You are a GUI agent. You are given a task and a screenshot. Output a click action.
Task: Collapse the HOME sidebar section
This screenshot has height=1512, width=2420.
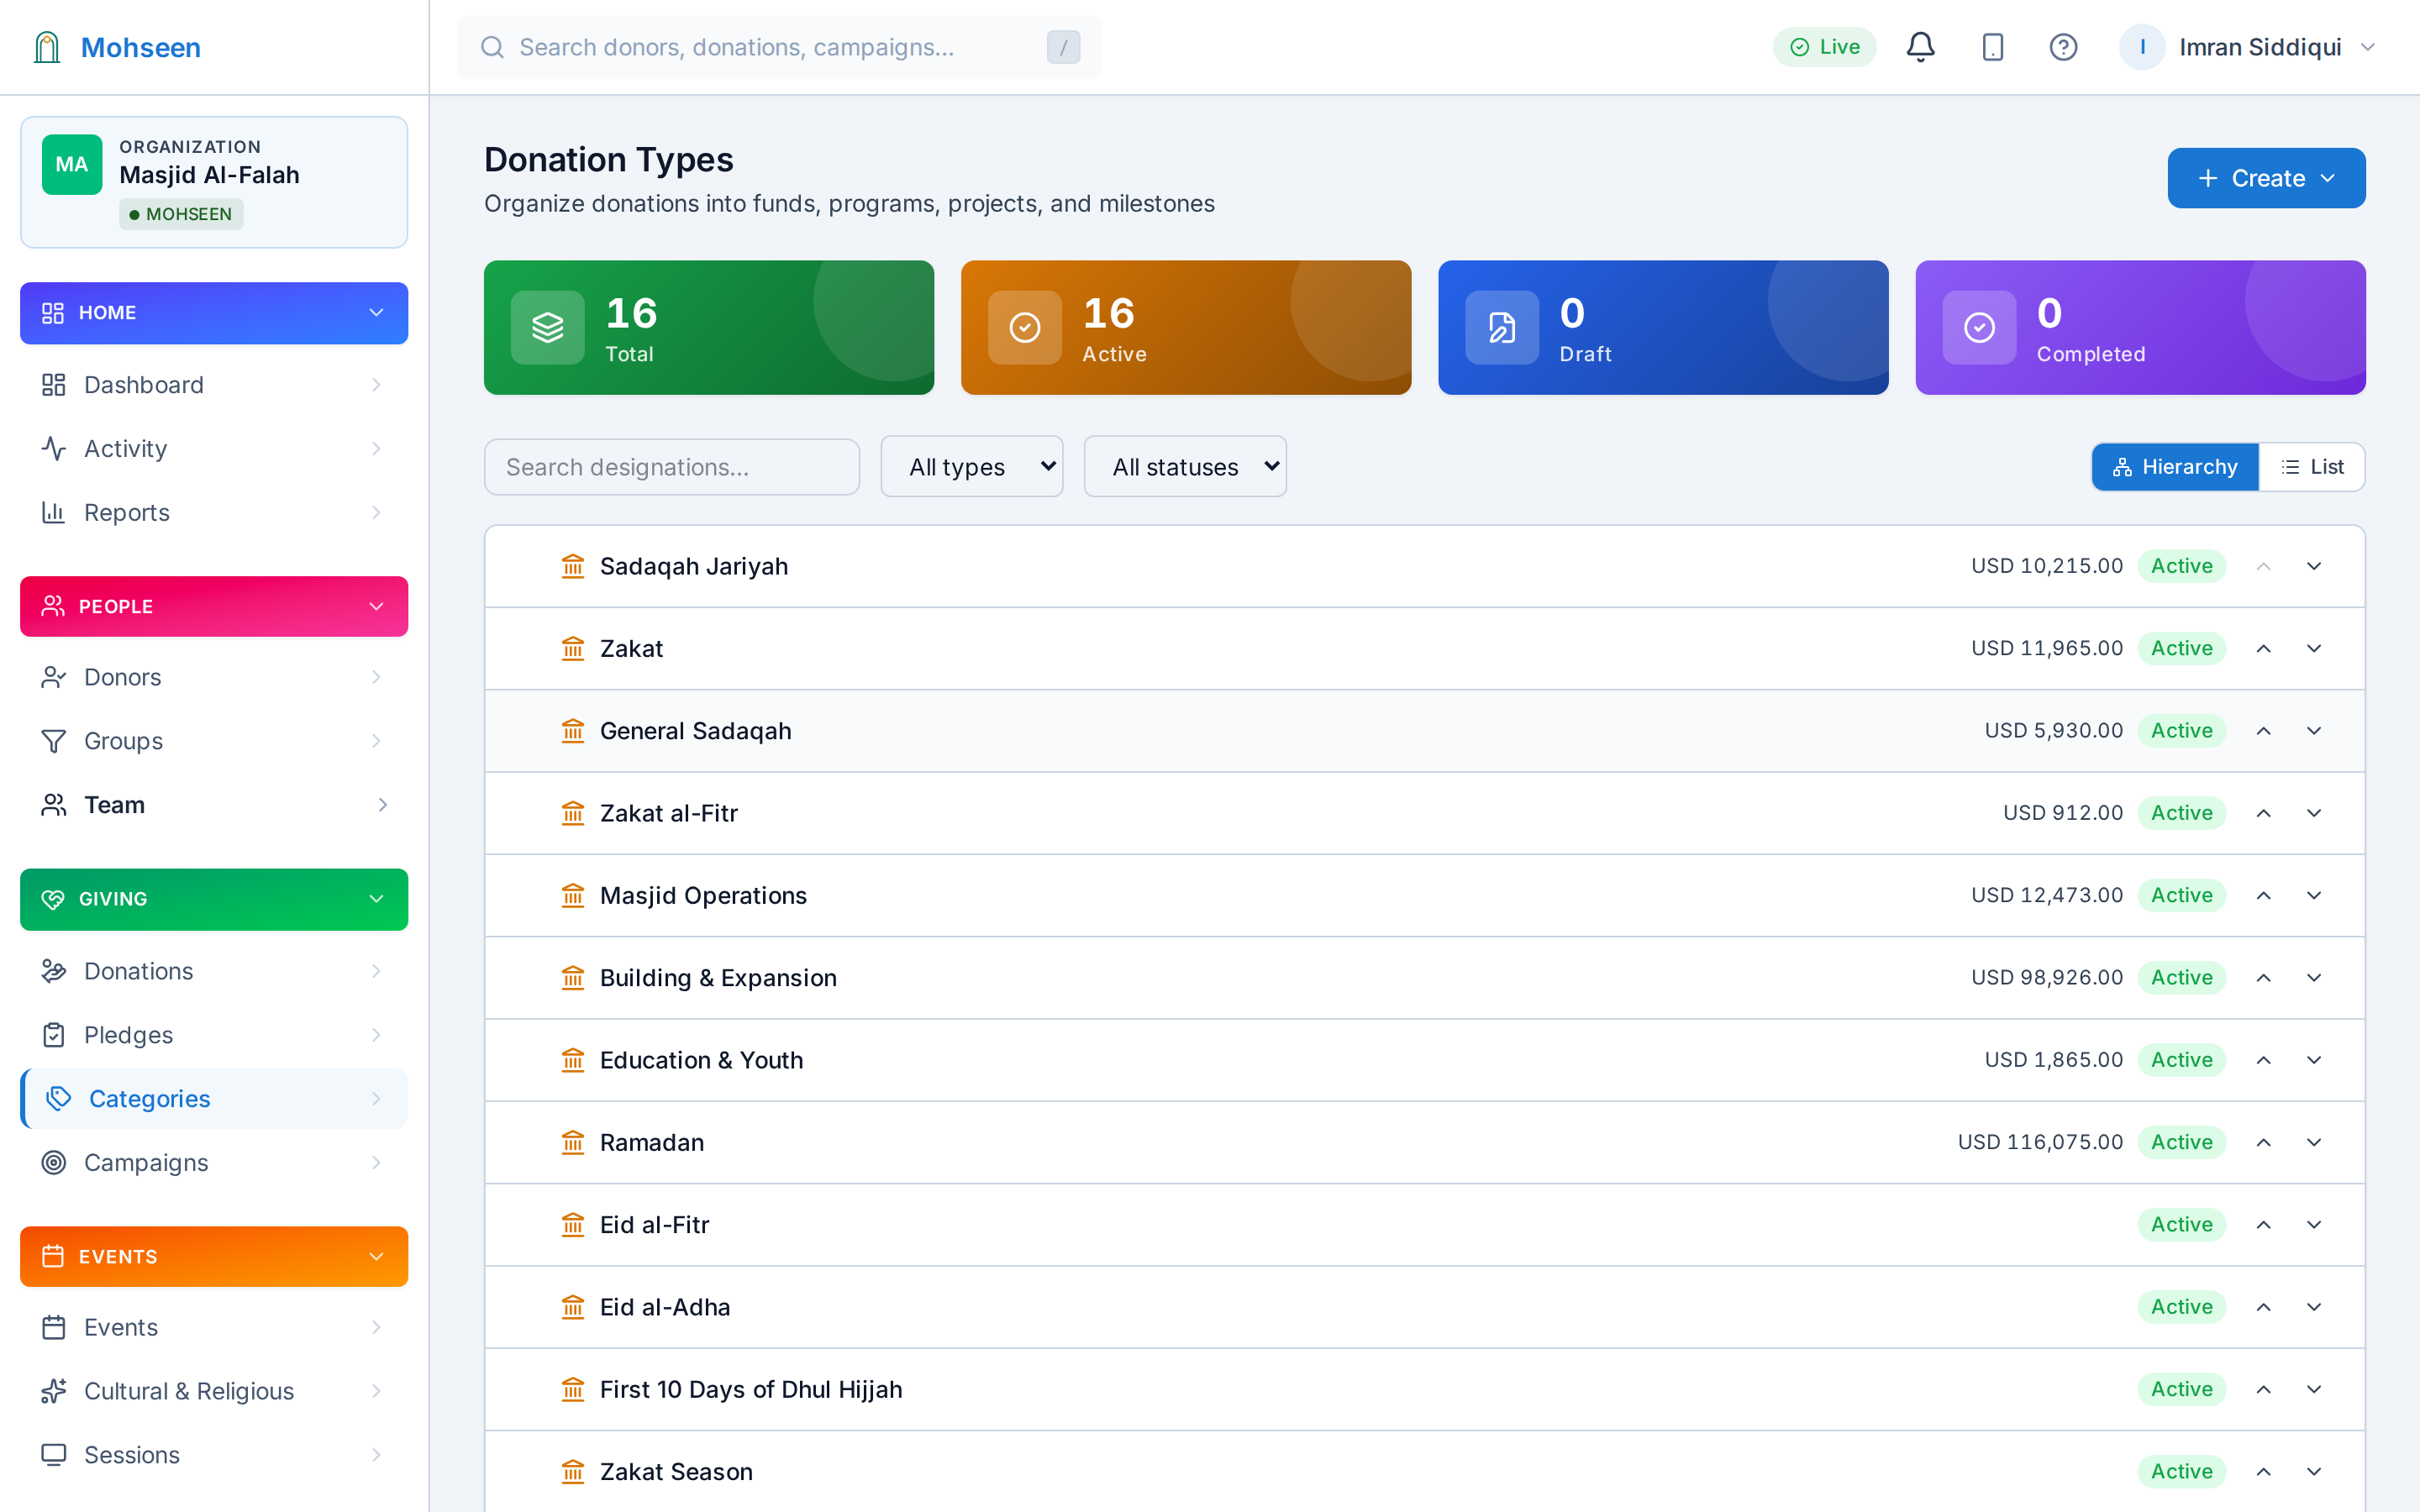pyautogui.click(x=214, y=313)
